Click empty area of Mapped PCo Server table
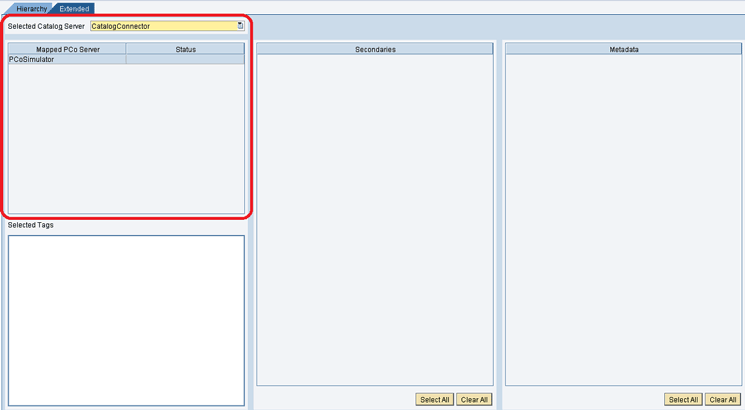The width and height of the screenshot is (745, 410). [x=126, y=140]
